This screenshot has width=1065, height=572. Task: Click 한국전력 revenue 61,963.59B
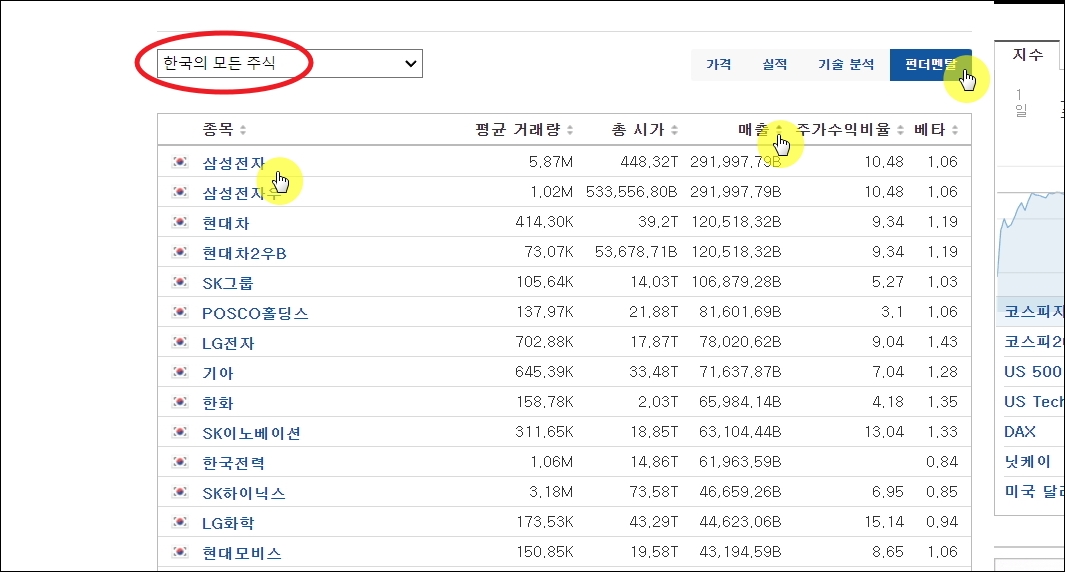740,462
